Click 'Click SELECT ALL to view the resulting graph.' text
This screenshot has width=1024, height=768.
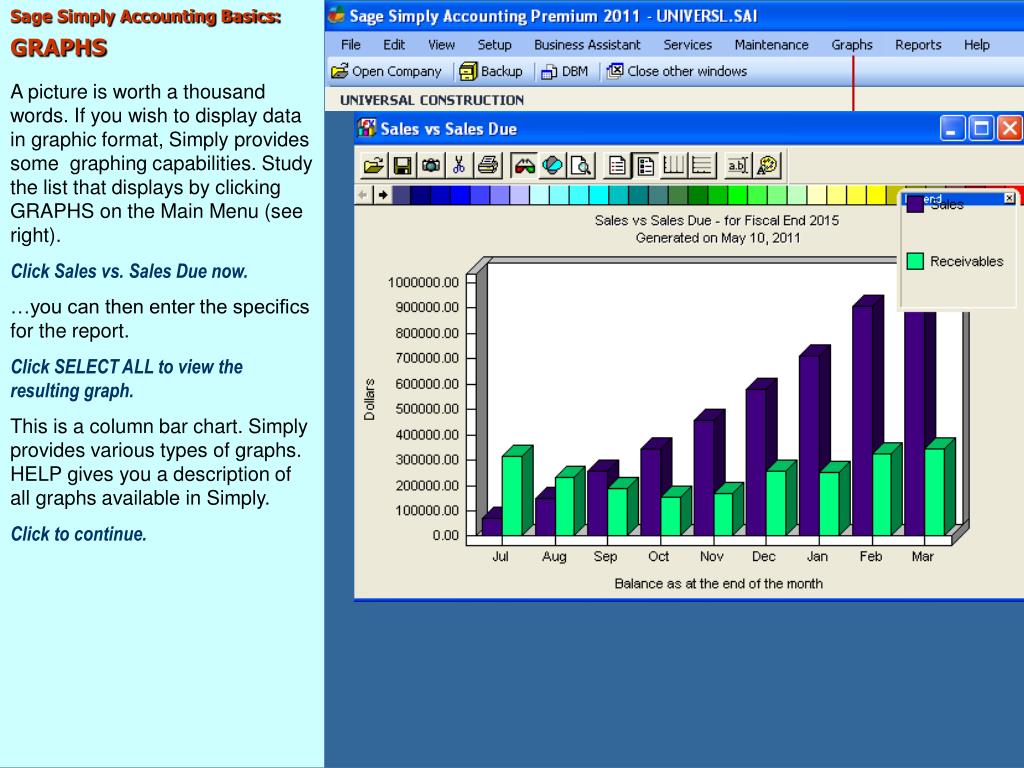pyautogui.click(x=127, y=379)
